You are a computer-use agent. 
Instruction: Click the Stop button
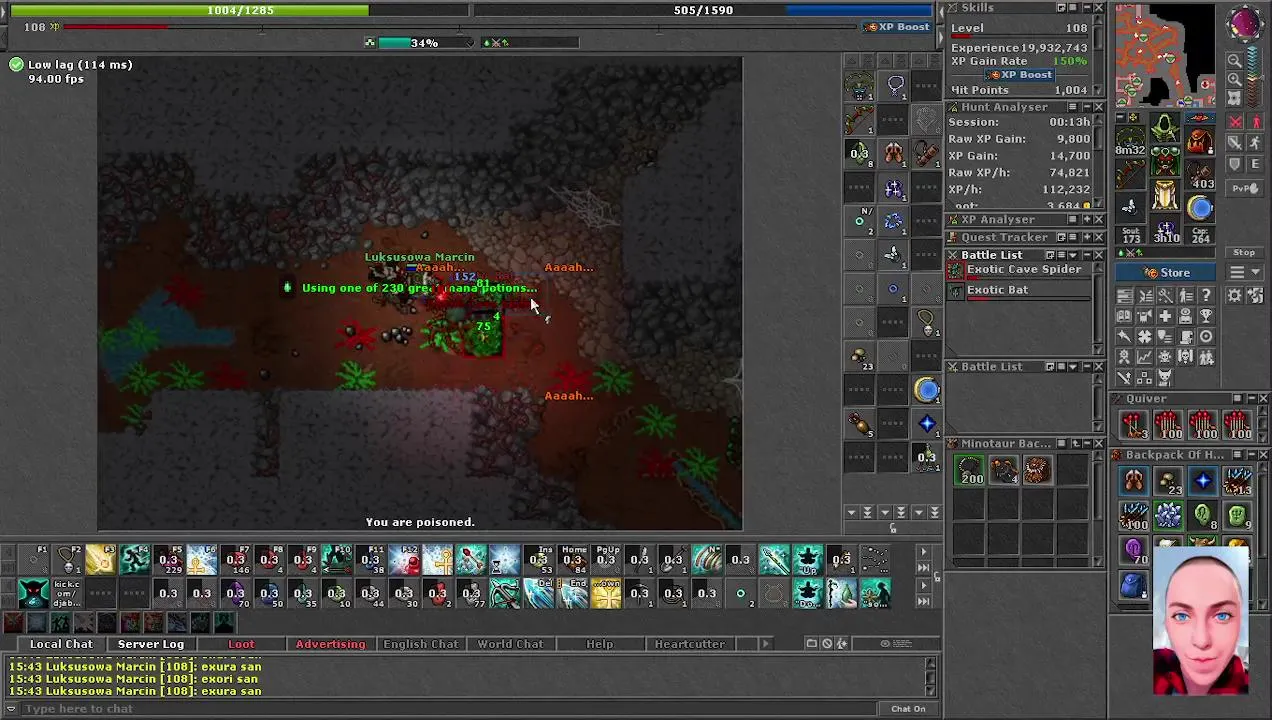(1244, 252)
